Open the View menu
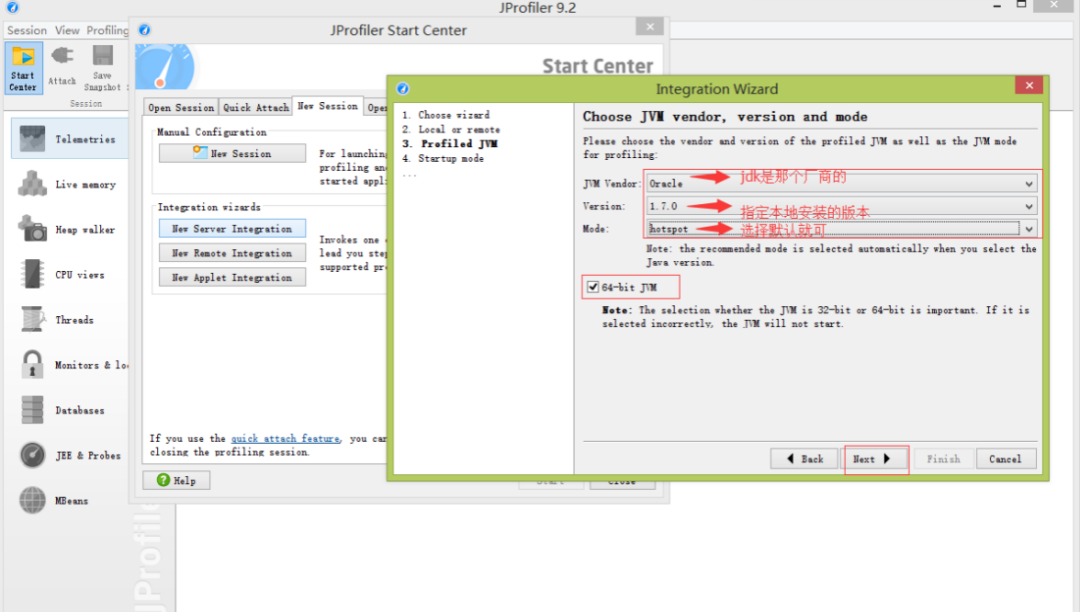The height and width of the screenshot is (612, 1080). click(x=67, y=30)
